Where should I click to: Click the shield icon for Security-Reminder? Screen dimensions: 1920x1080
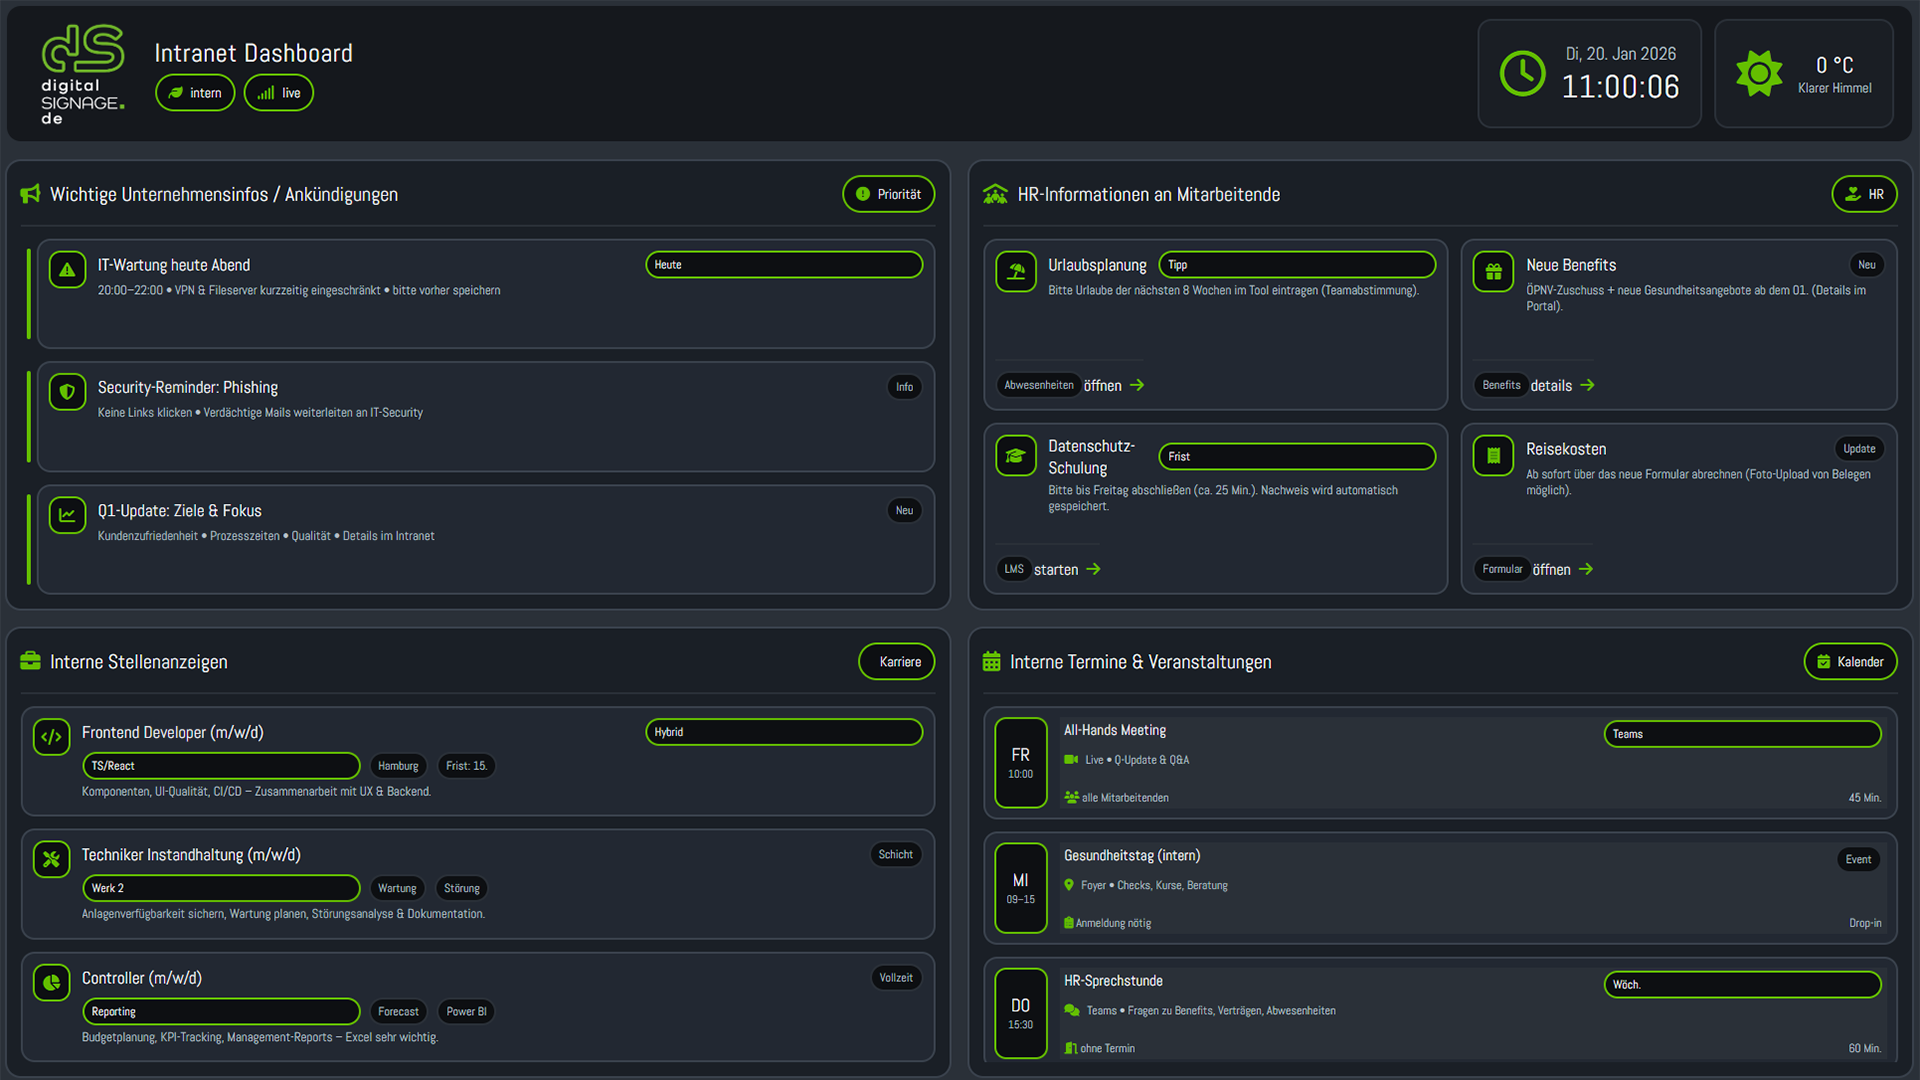67,392
